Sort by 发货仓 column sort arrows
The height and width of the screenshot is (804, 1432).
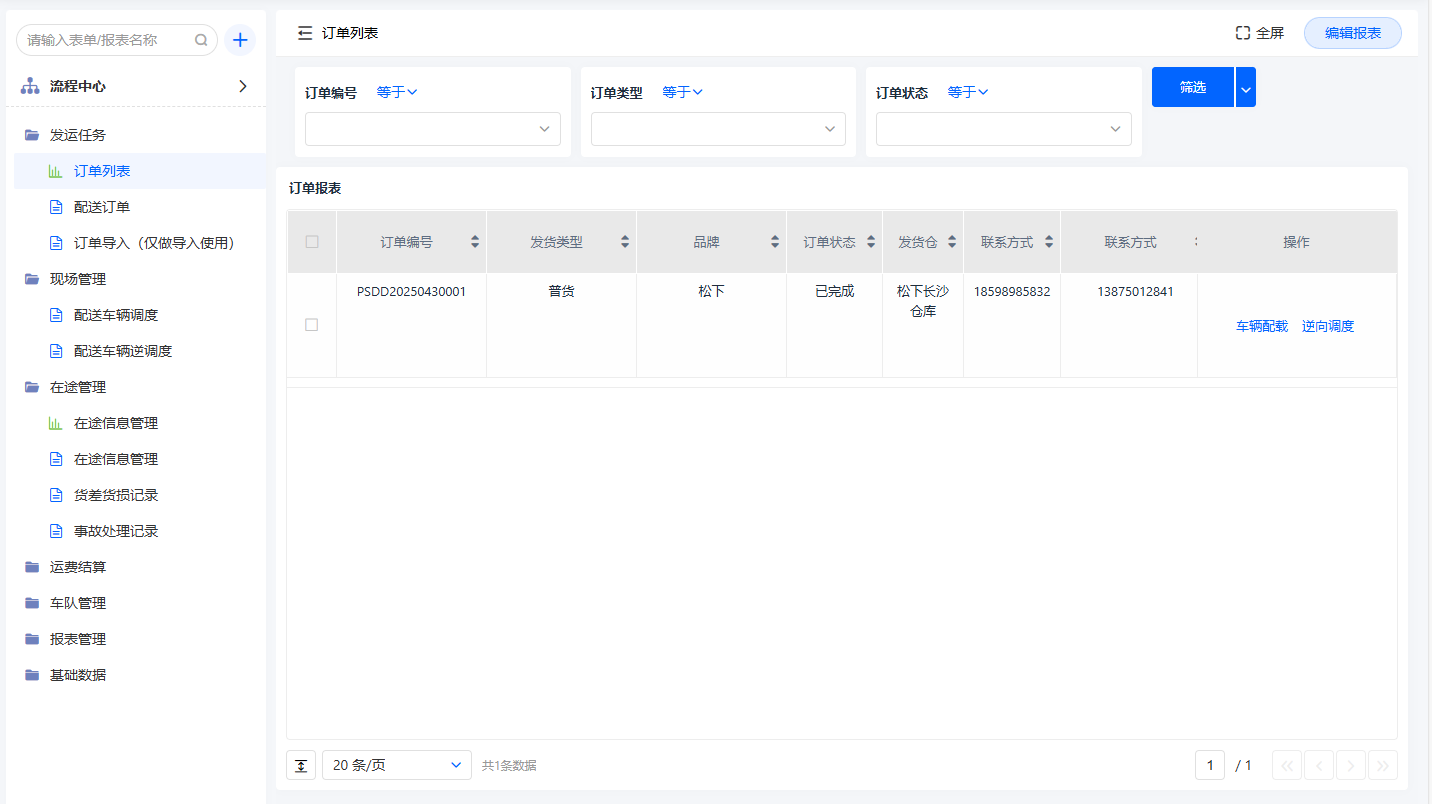pos(952,242)
